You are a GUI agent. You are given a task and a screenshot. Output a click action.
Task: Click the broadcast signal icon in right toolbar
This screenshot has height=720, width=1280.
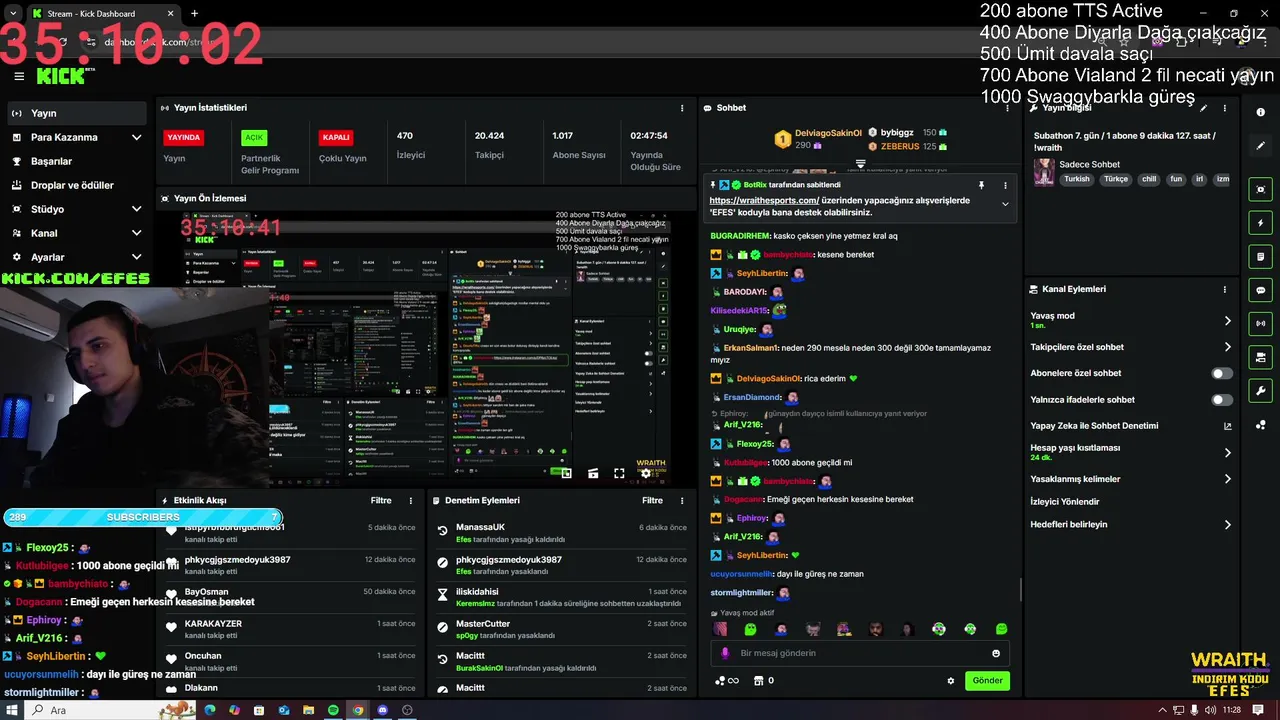click(x=1260, y=323)
